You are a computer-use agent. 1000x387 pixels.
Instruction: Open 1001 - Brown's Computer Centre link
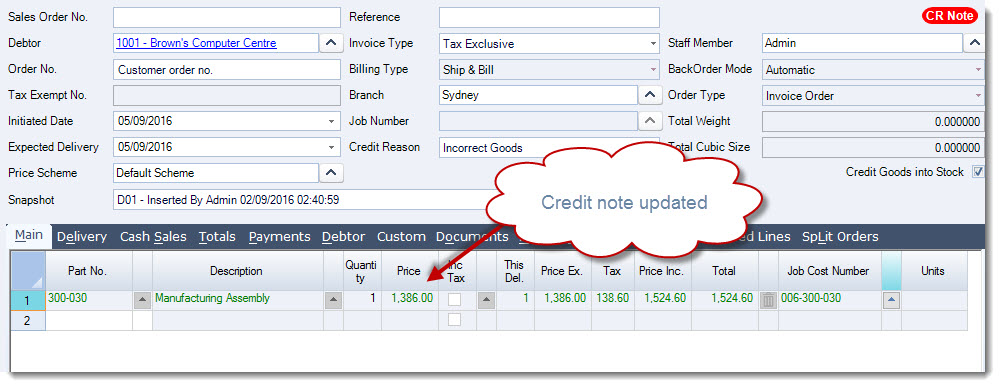pos(196,43)
